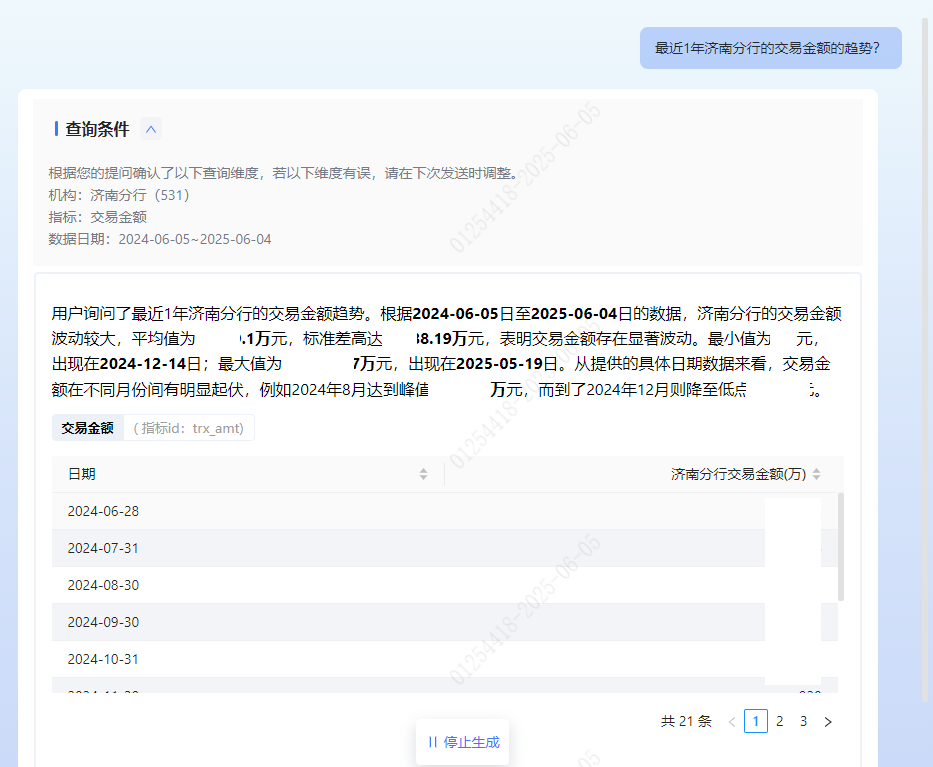Screen dimensions: 933x767
Task: Click the 指标id: trx_amt label
Action: point(189,428)
